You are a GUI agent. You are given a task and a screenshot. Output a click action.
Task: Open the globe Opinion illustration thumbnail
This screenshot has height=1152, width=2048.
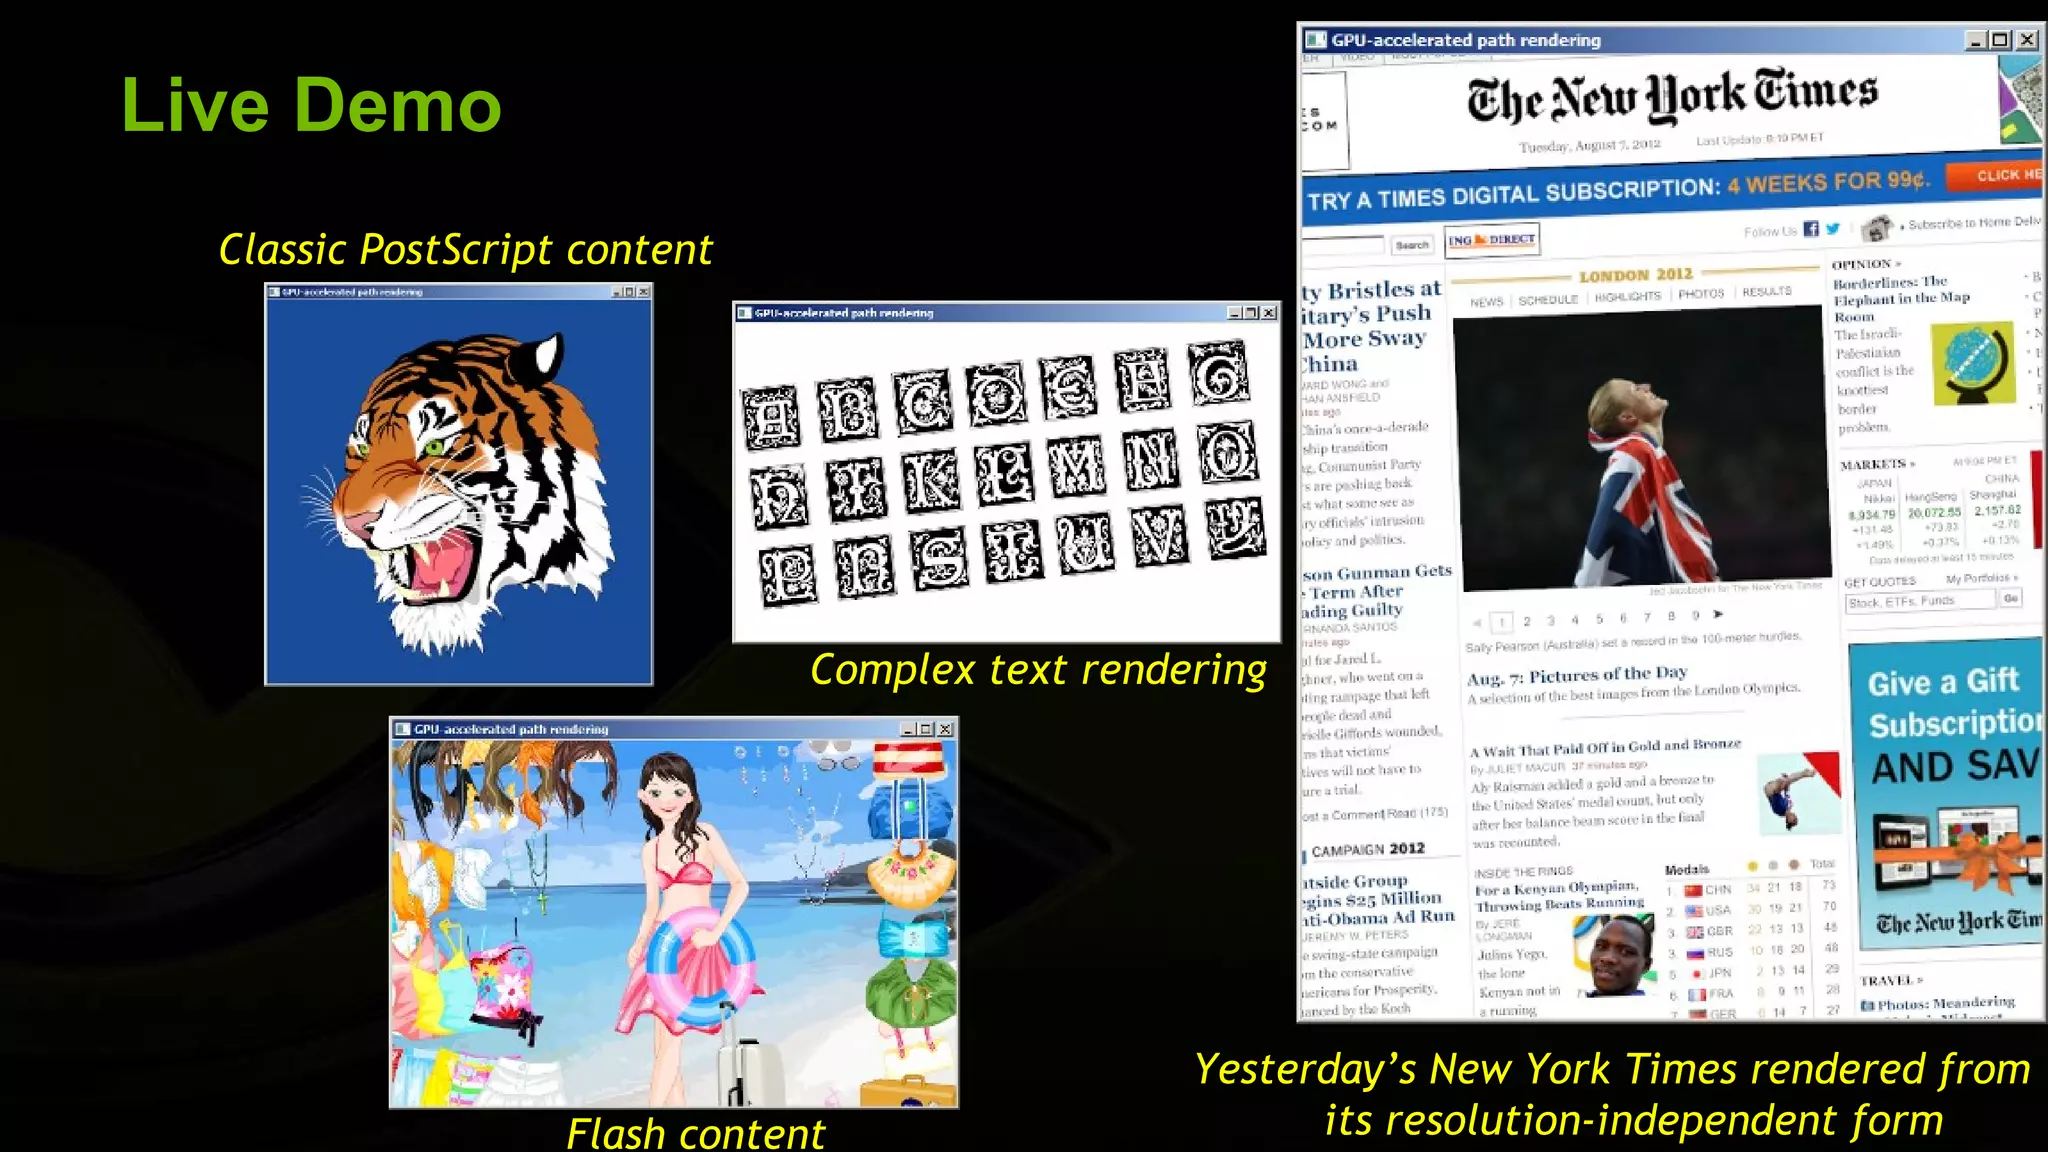point(1973,363)
